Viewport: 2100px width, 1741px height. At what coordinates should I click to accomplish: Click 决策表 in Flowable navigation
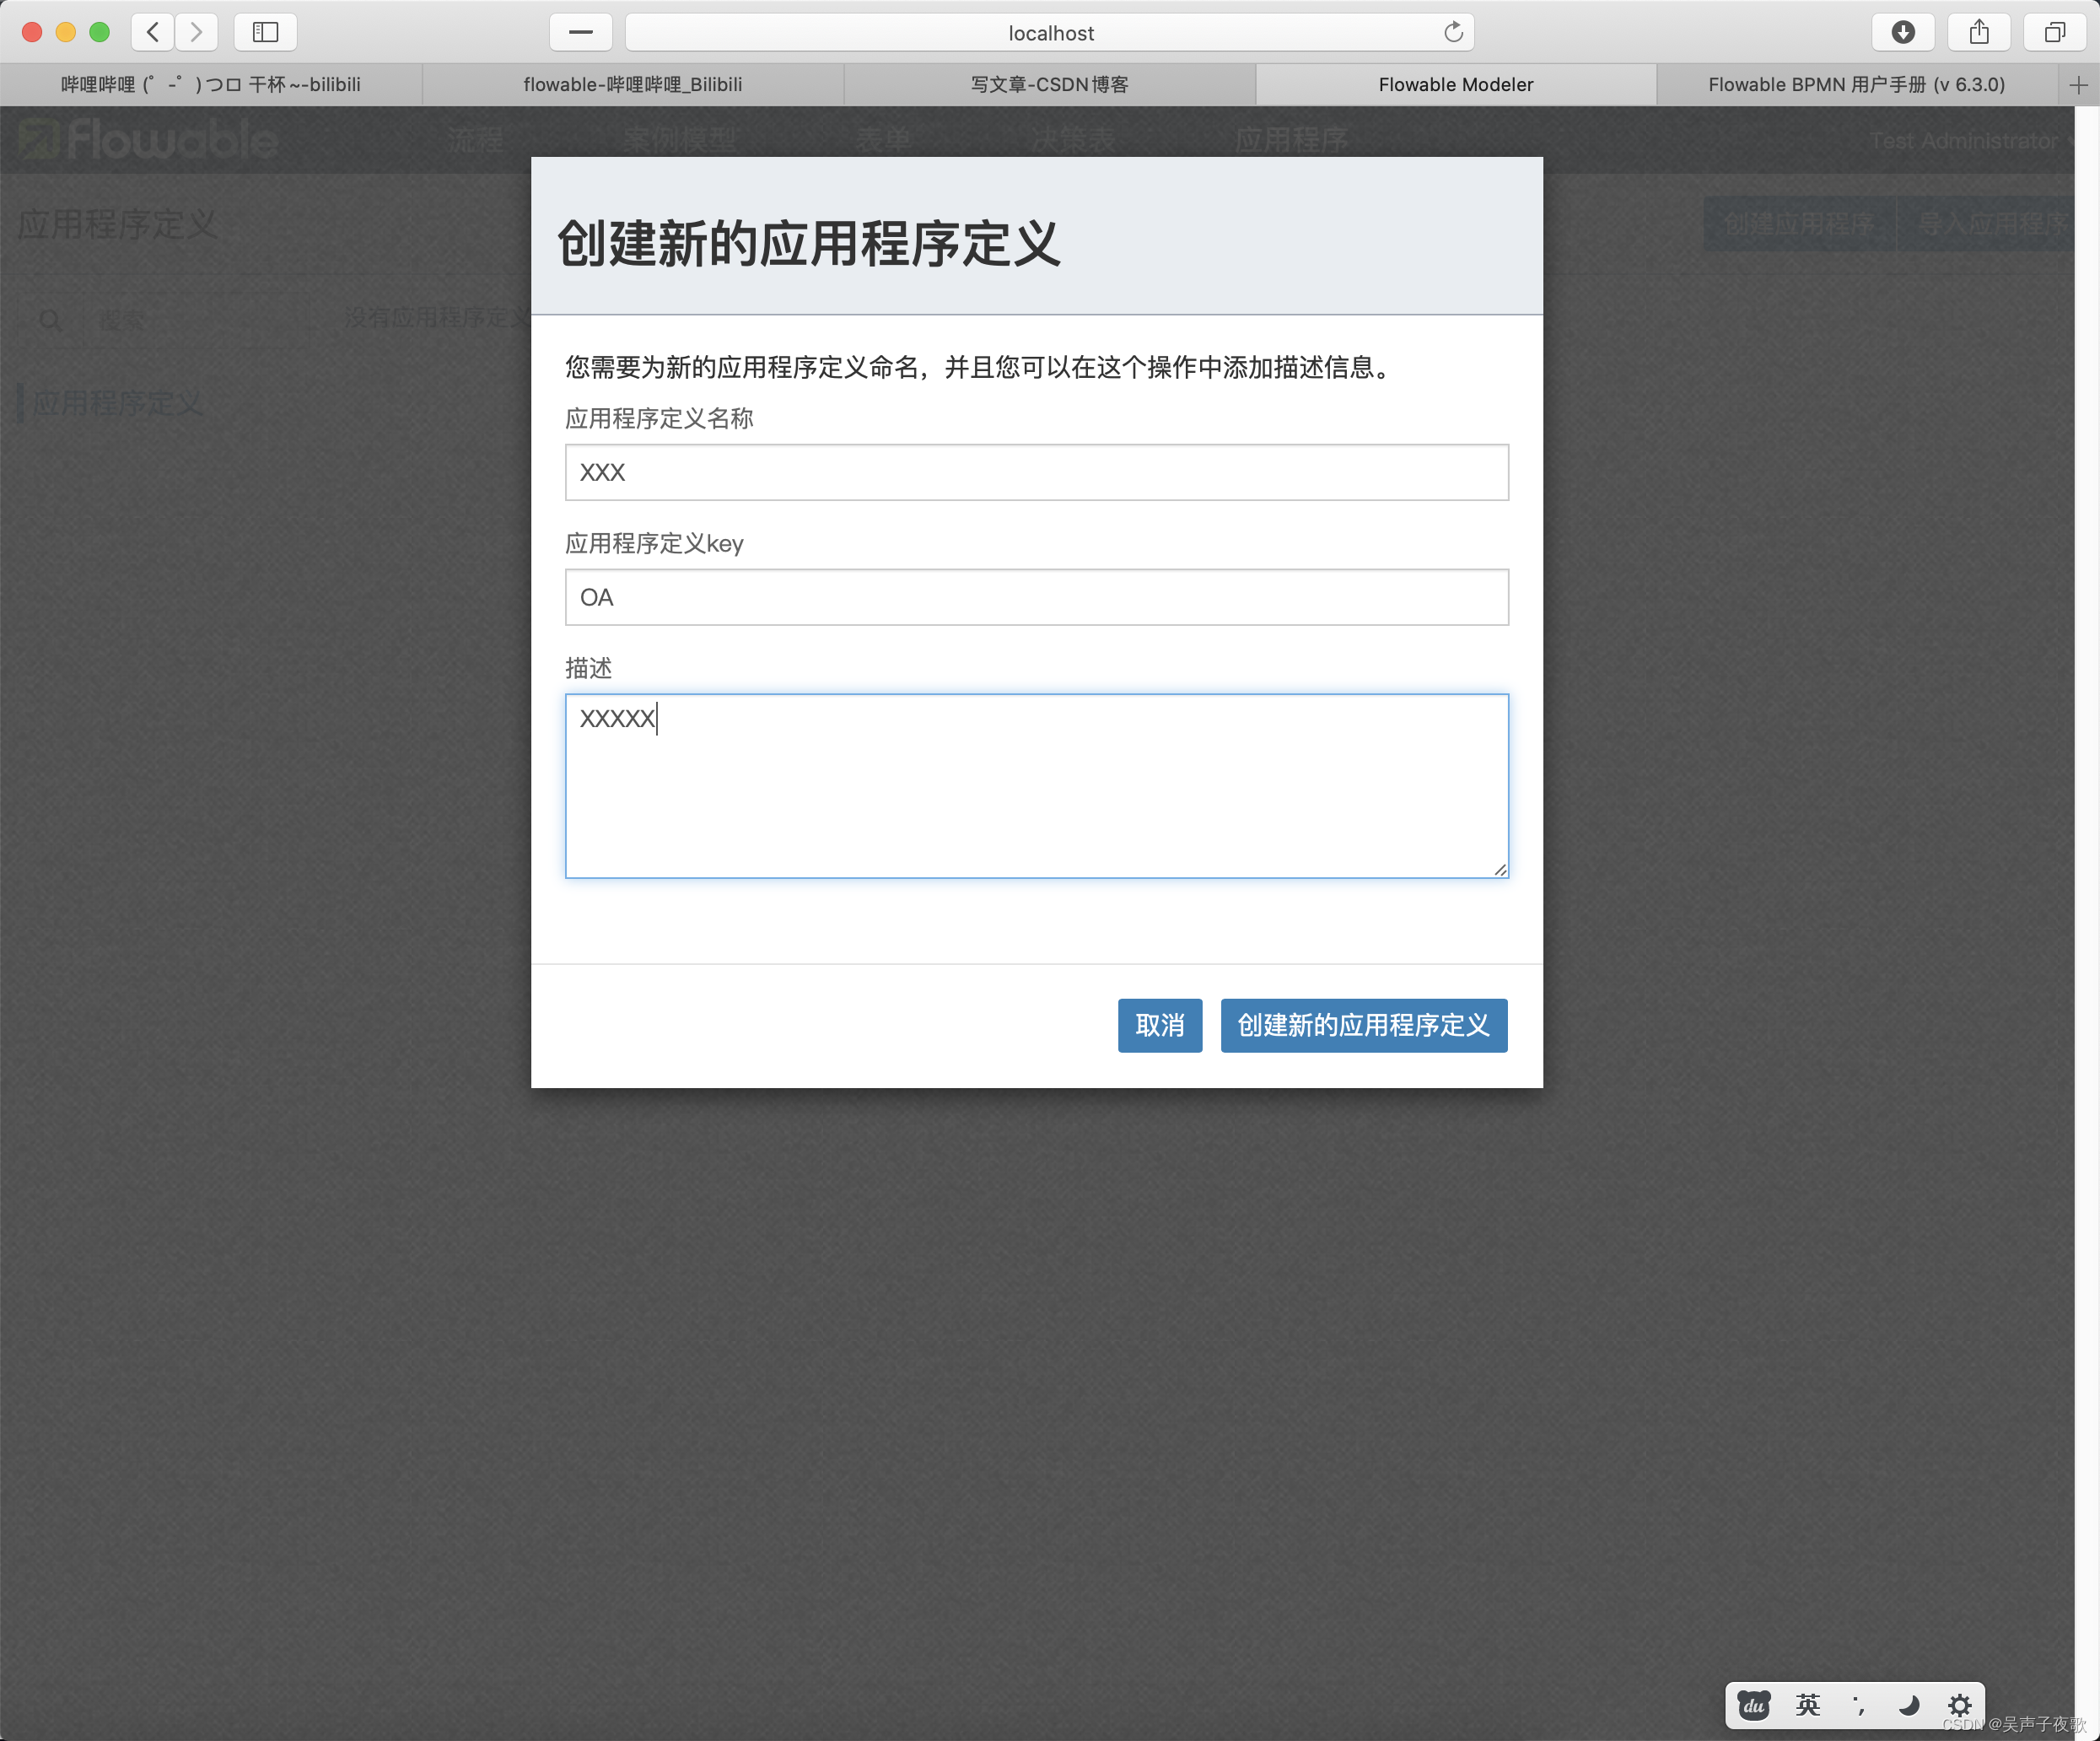click(1073, 140)
